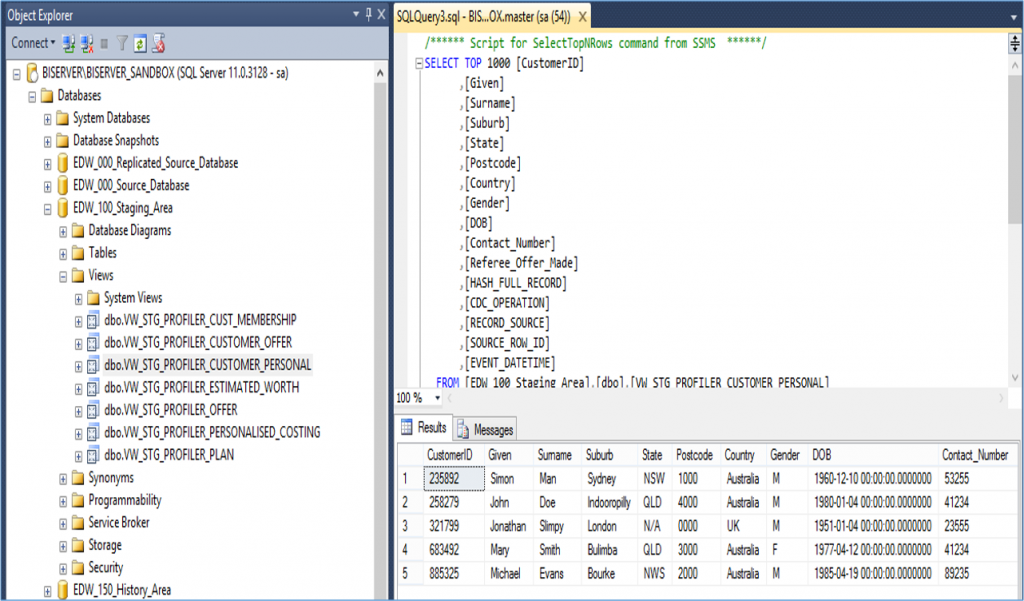Select the Results tab

[424, 428]
